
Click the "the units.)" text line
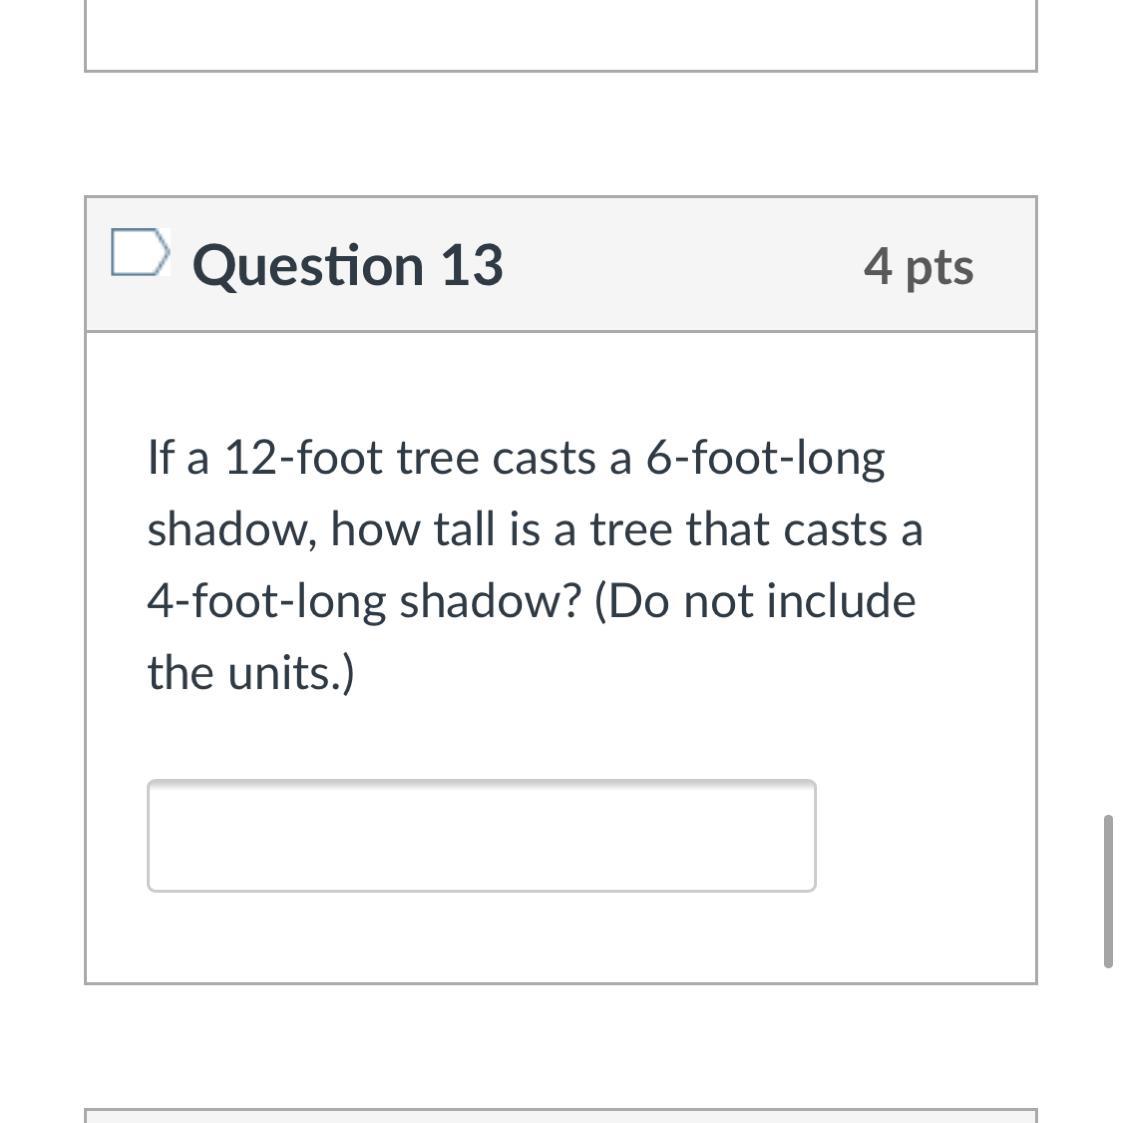(x=251, y=673)
